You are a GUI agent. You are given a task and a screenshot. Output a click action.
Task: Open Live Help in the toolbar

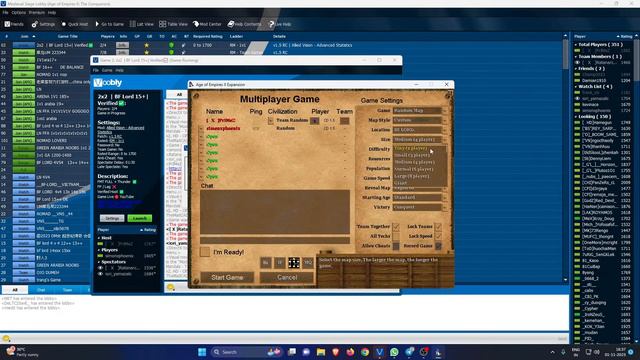(x=280, y=24)
